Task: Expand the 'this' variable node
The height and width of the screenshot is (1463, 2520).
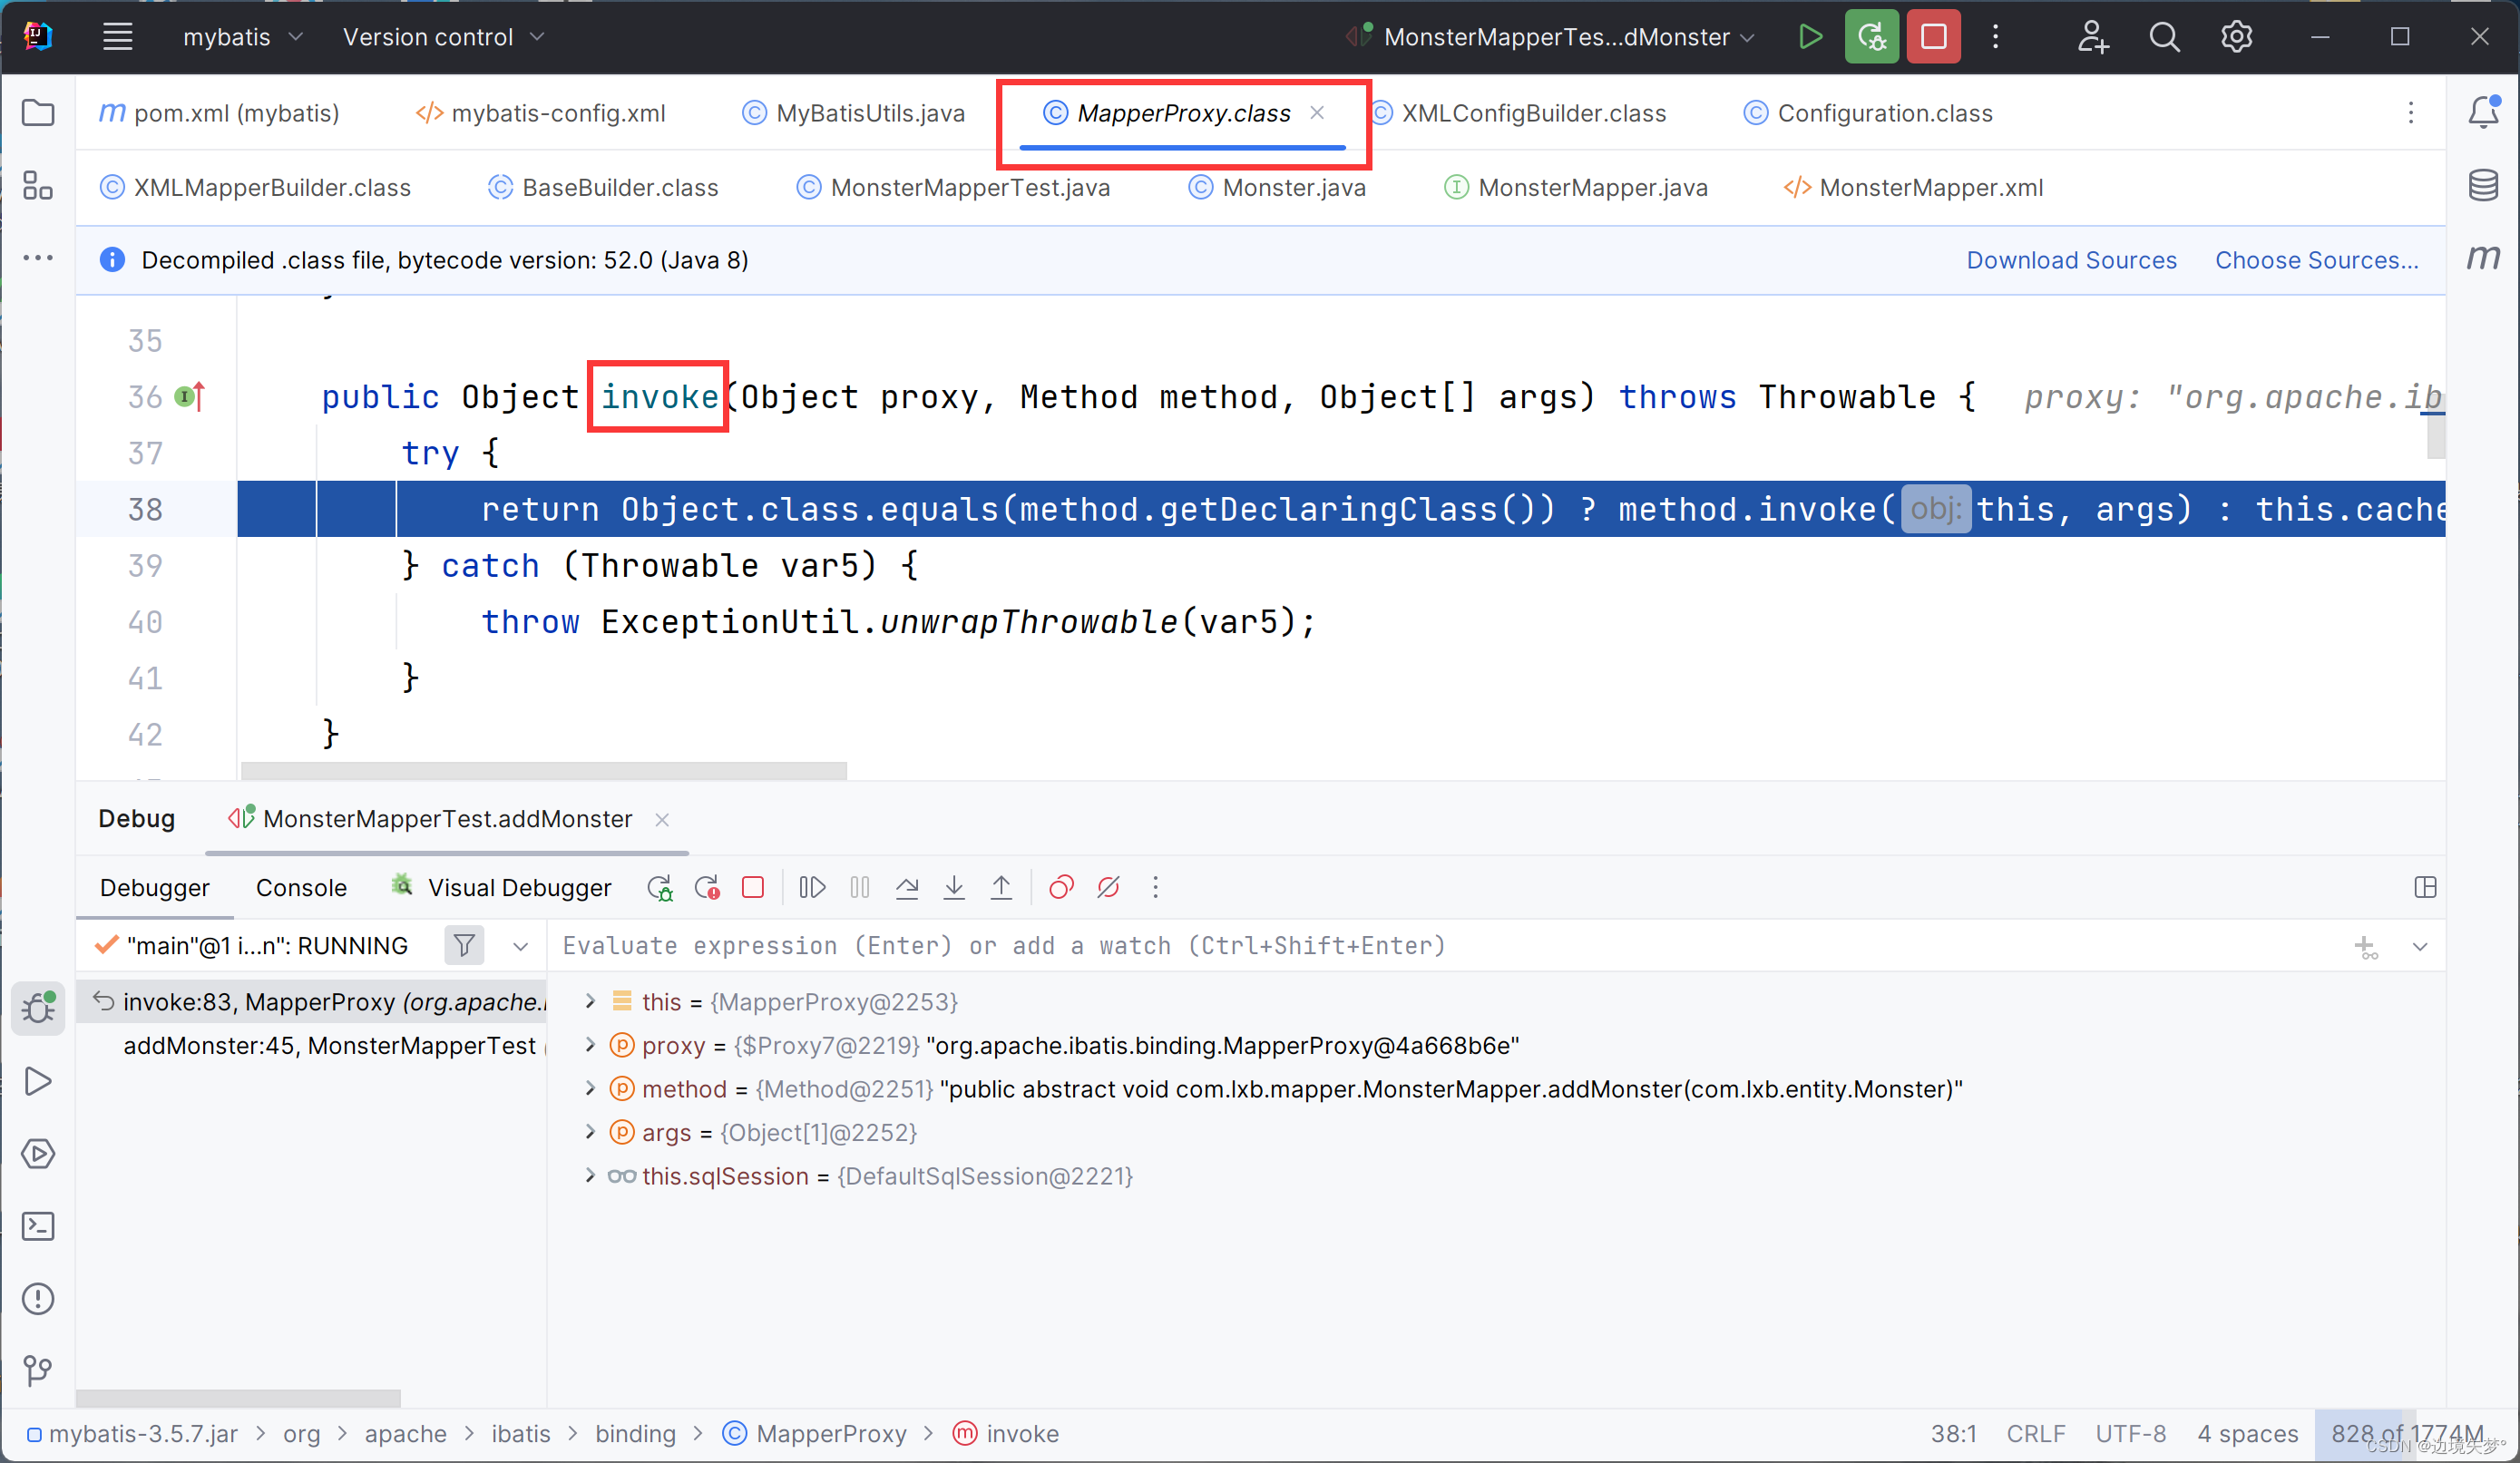Action: 590,1001
